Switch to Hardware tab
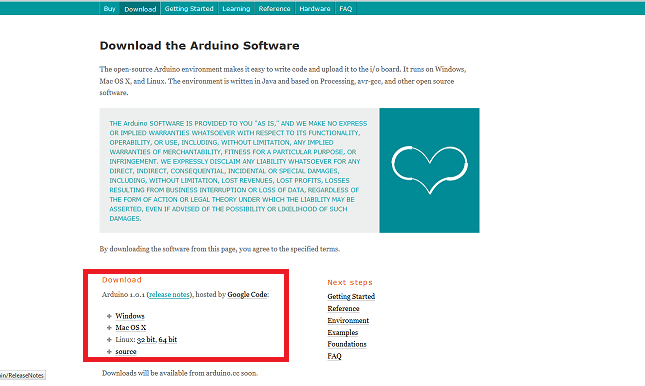Viewport: 645px width, 386px height. point(315,9)
